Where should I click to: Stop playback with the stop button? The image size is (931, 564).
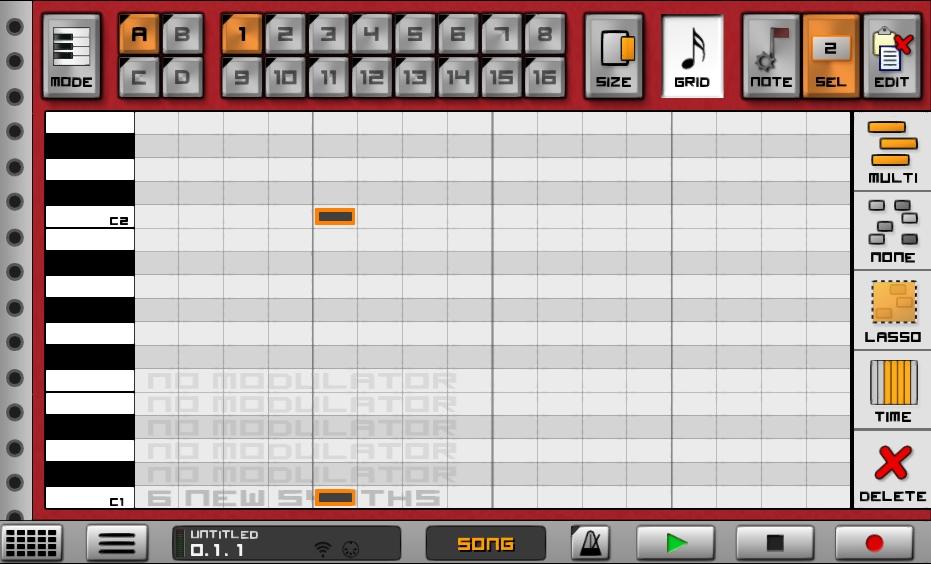[775, 542]
